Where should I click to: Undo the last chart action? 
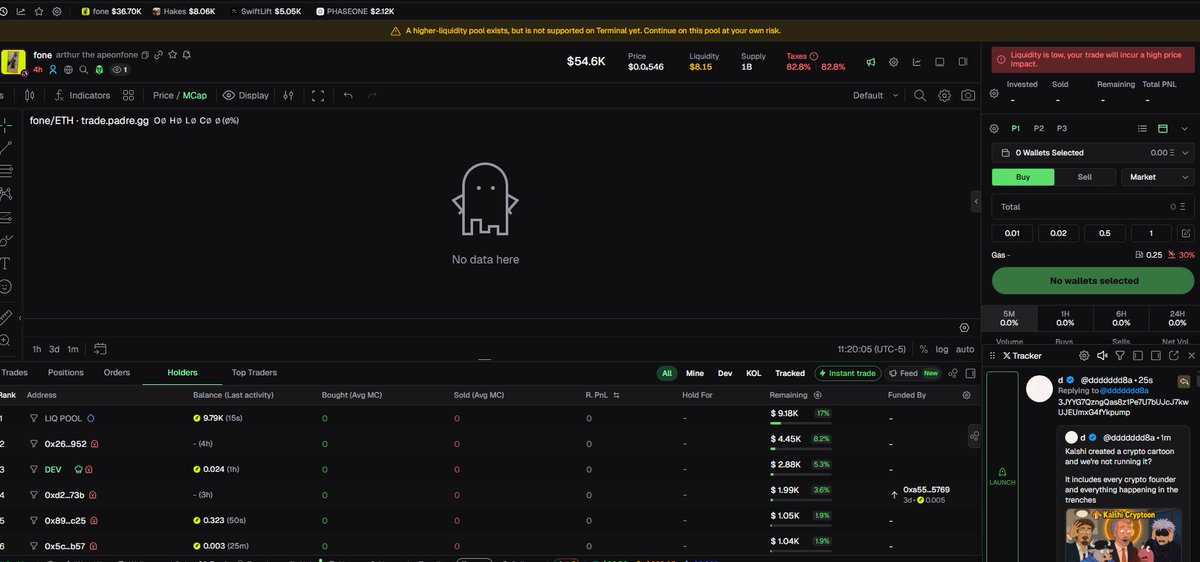[x=348, y=95]
